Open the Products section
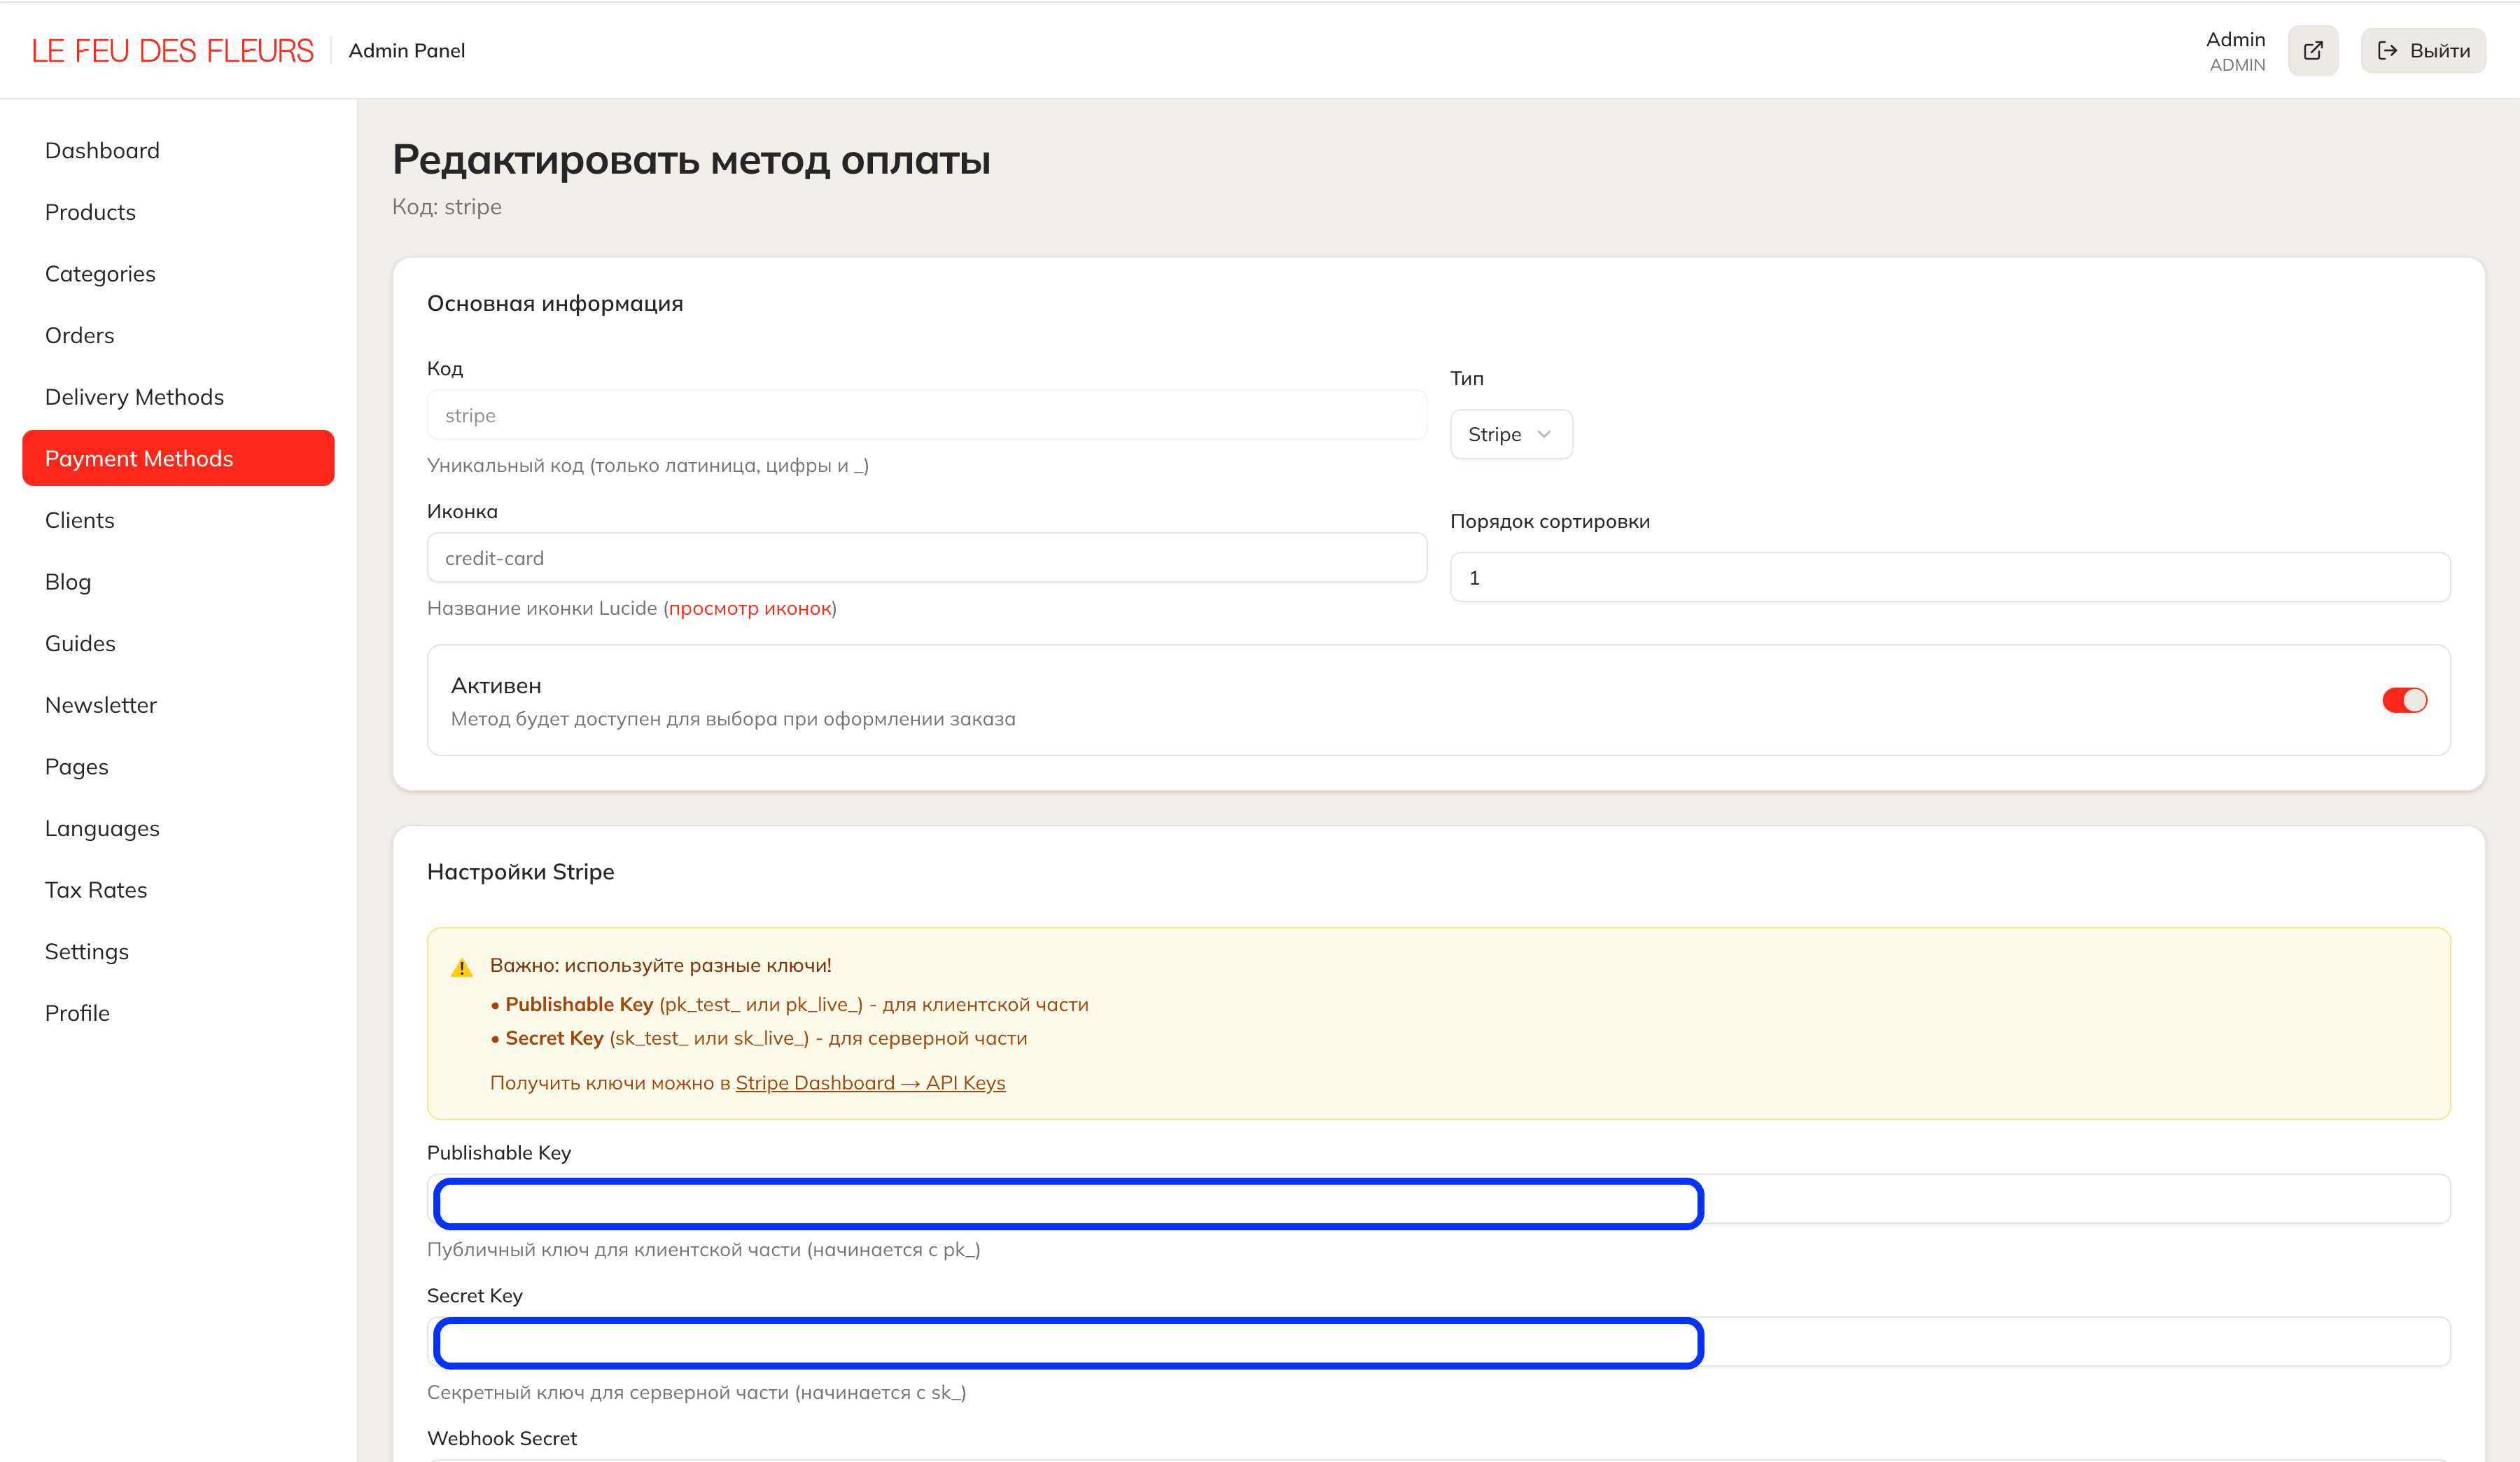This screenshot has width=2520, height=1462. coord(90,212)
